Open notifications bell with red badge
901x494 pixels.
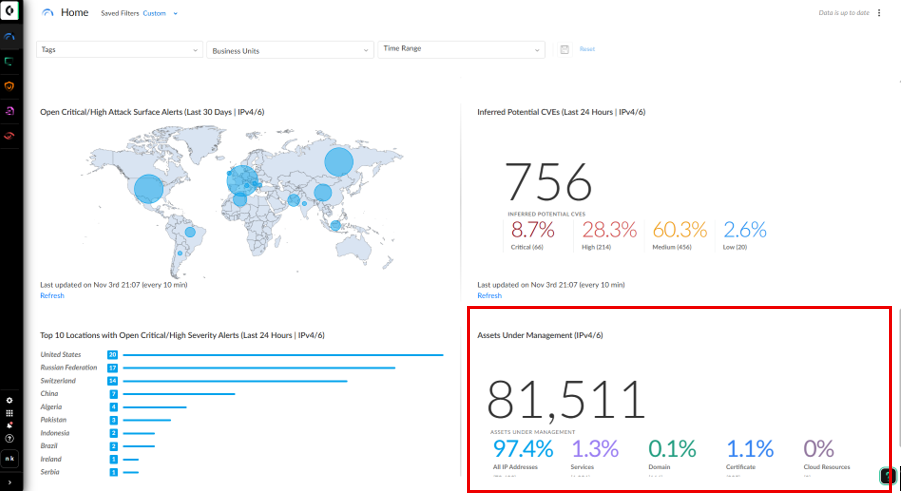(9, 425)
